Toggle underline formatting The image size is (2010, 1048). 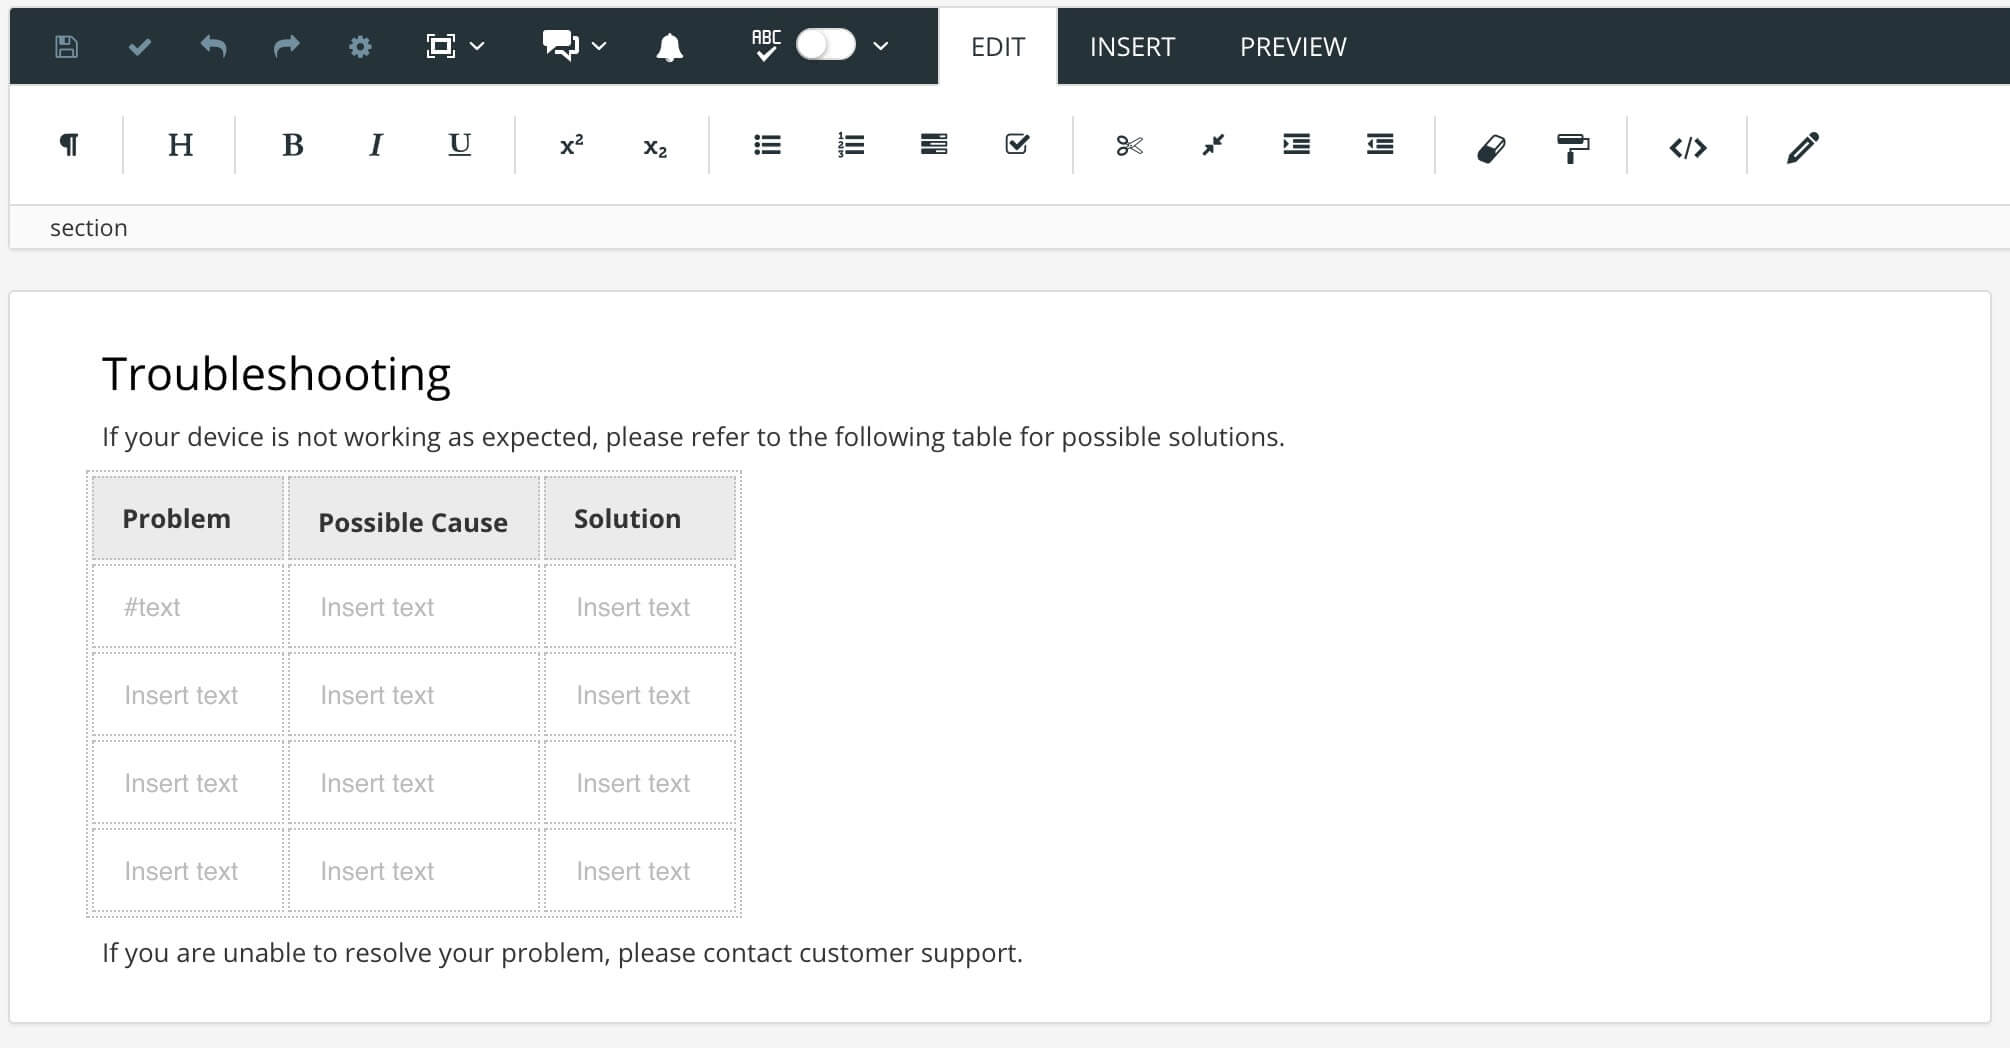(458, 145)
